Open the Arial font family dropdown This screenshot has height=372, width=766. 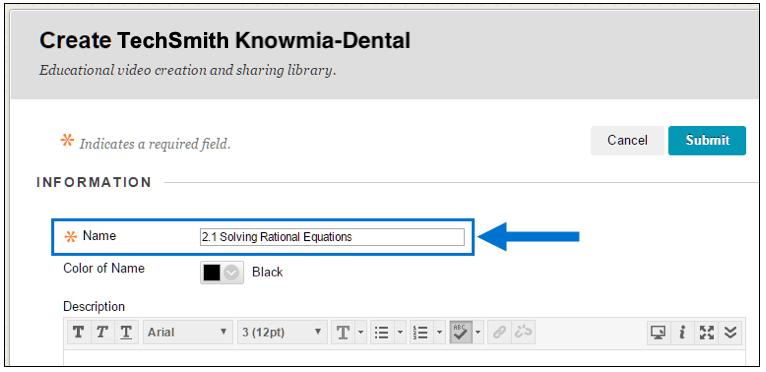[x=188, y=333]
